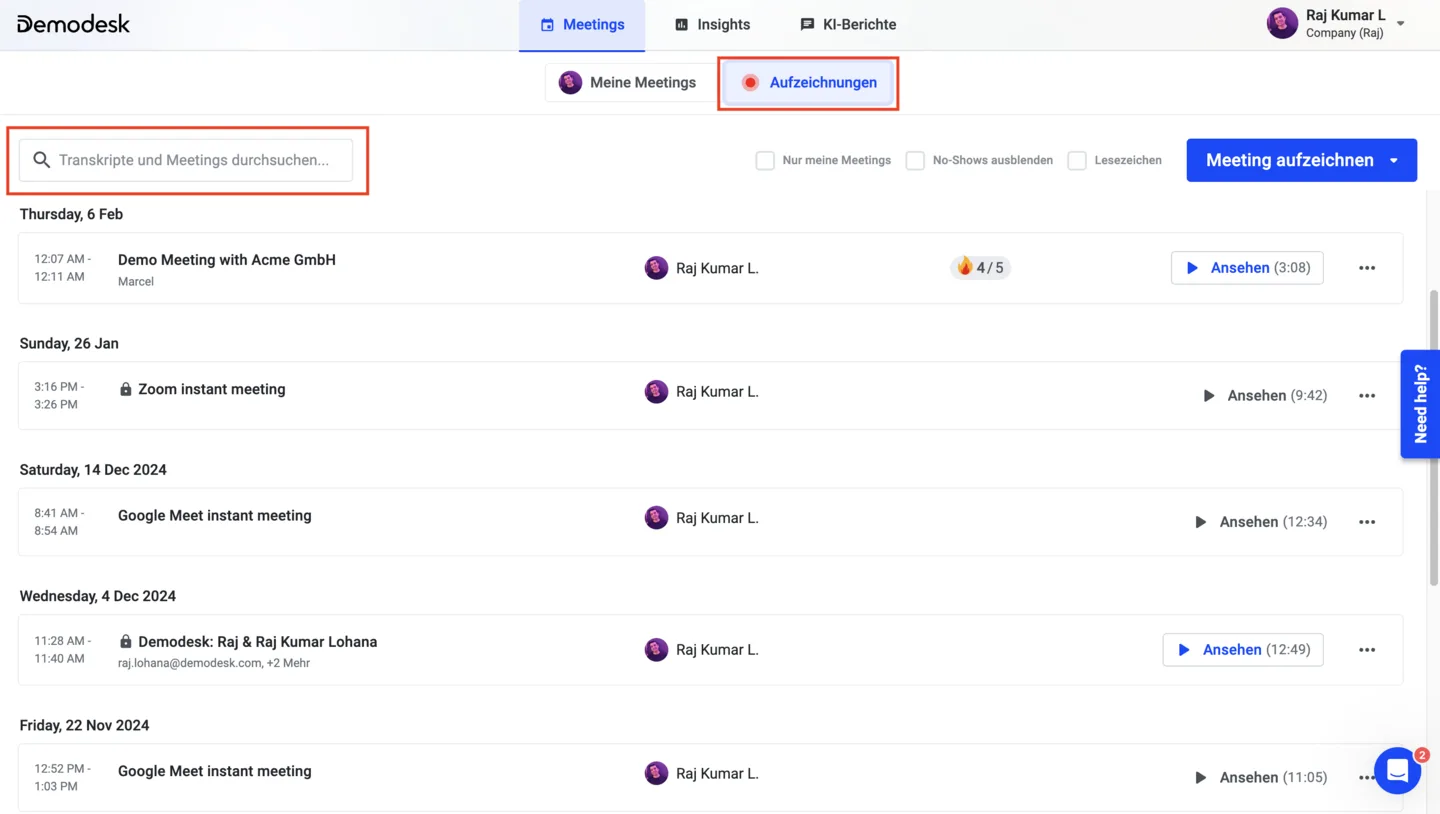
Task: Click the Sunday, 26 Jan date heading
Action: [69, 343]
